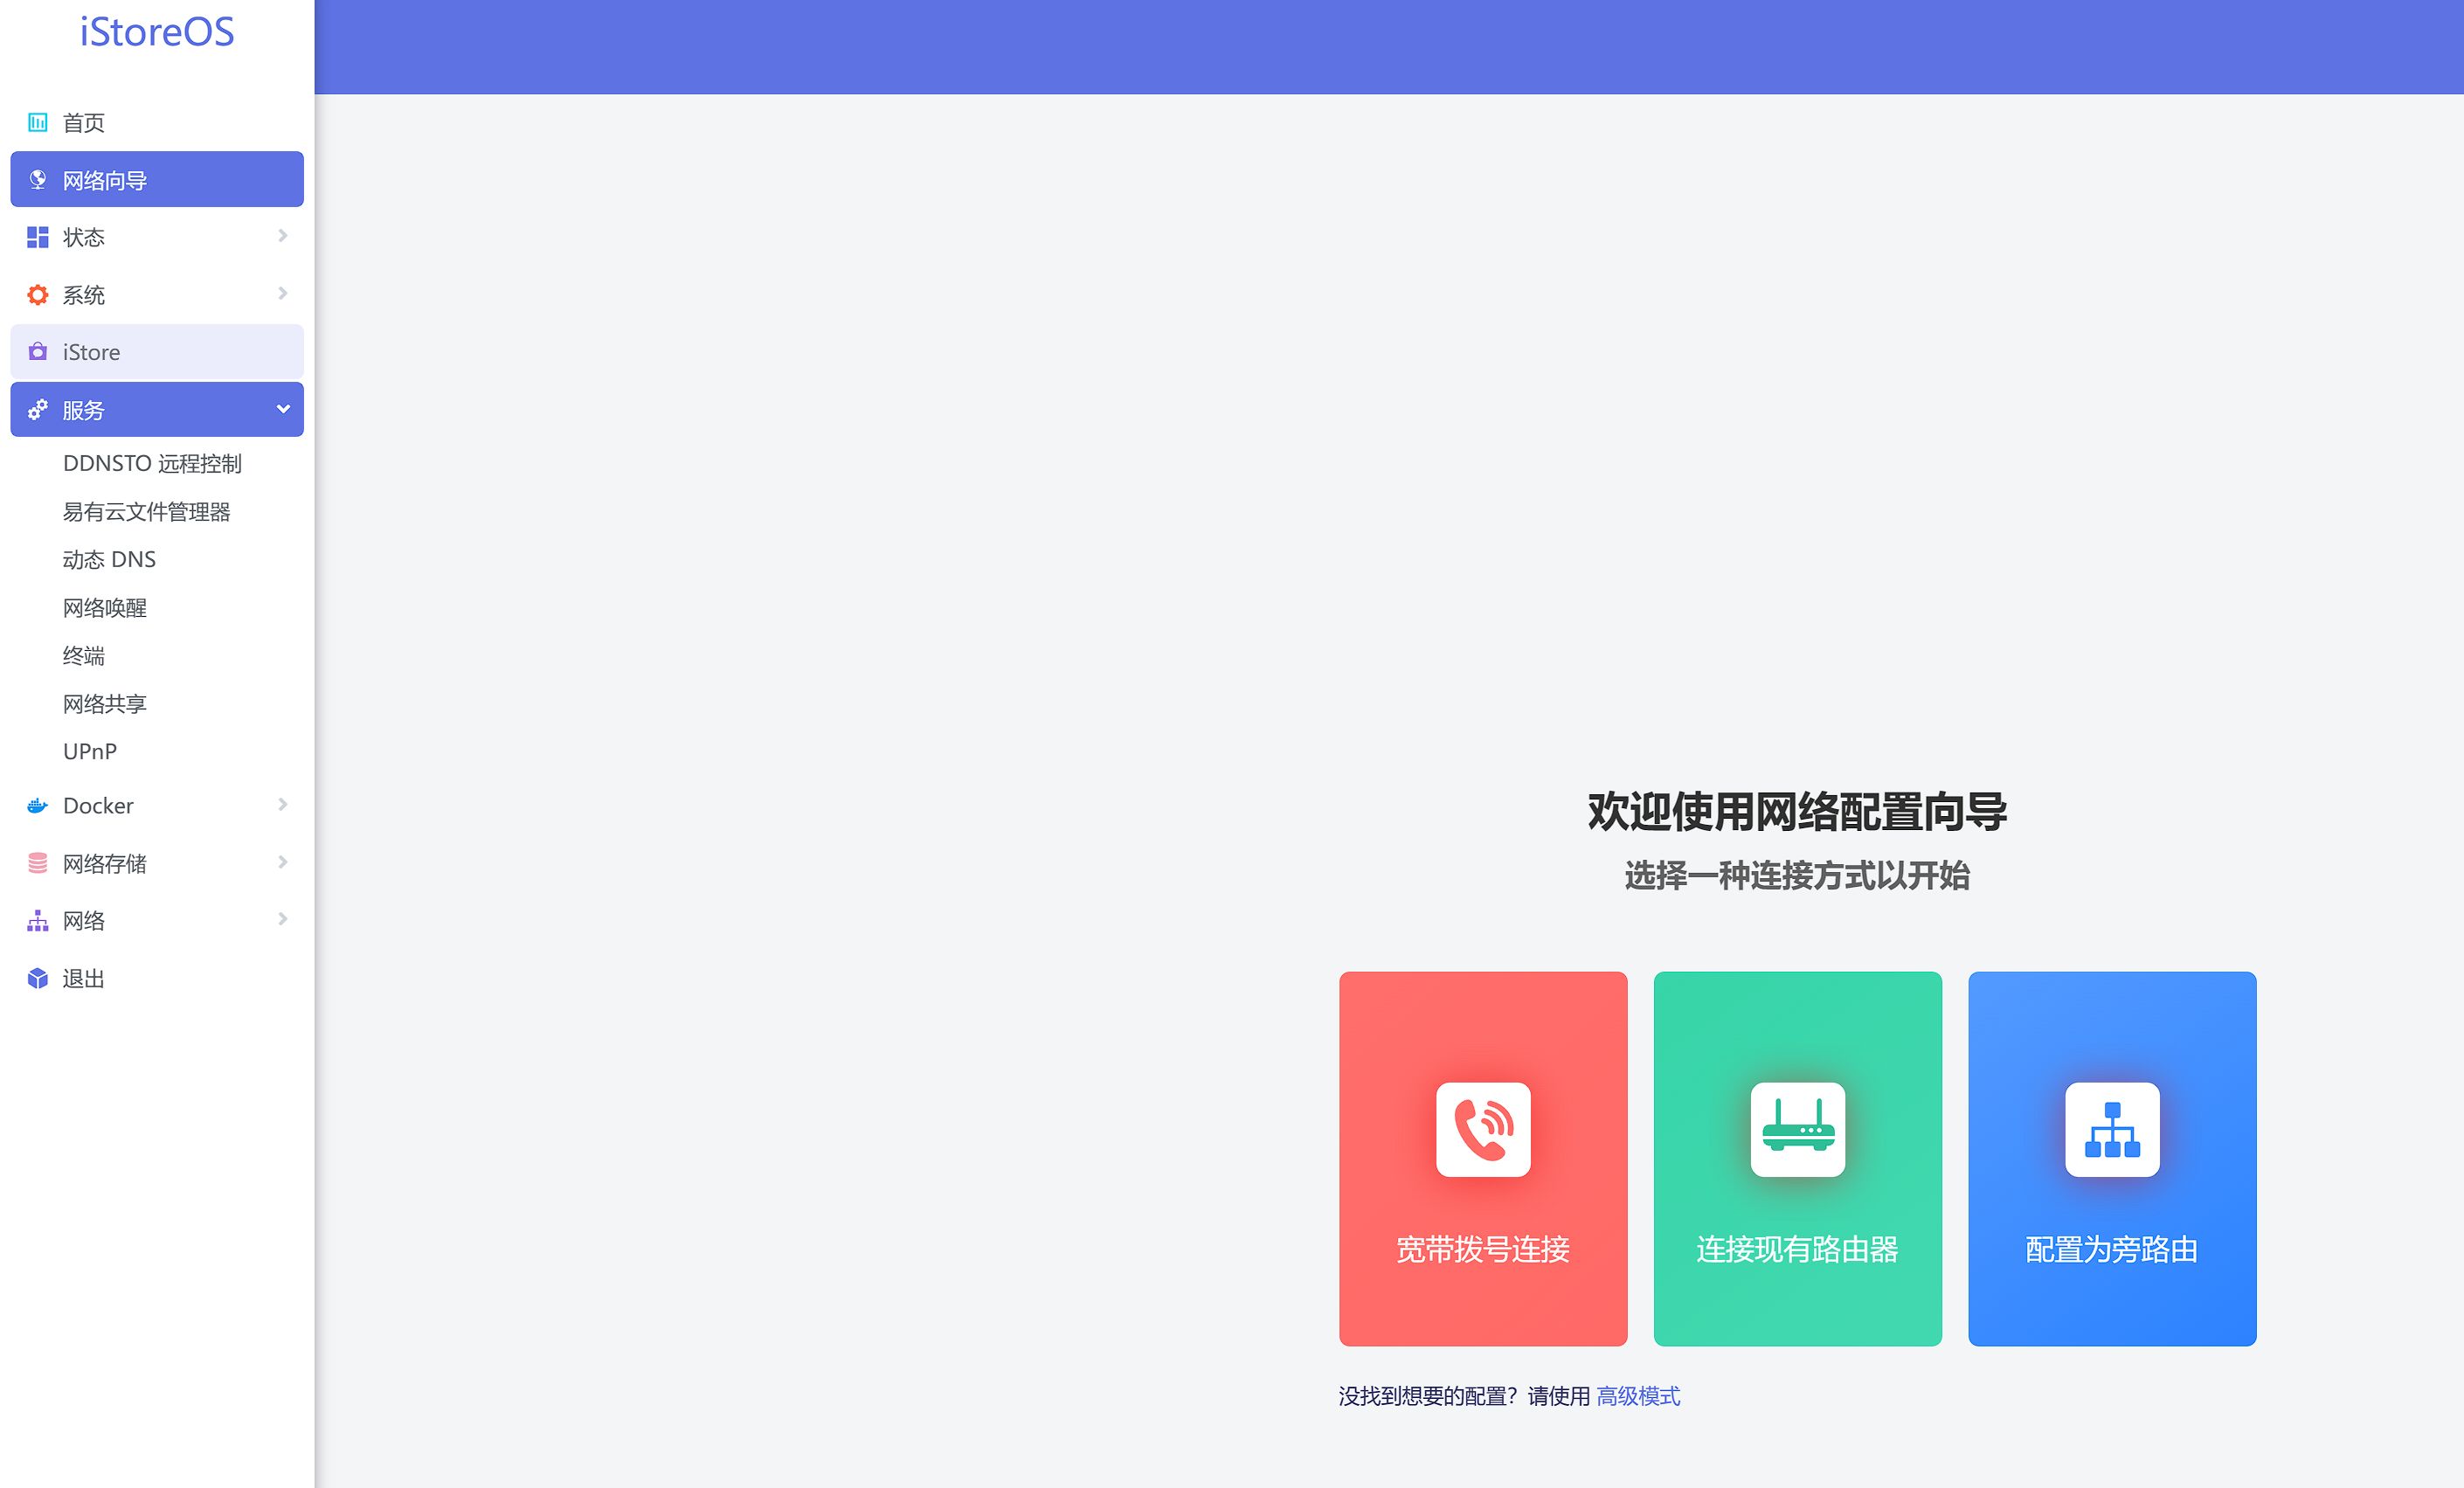Expand the 网络存储 chevron
Viewport: 2464px width, 1488px height.
283,862
